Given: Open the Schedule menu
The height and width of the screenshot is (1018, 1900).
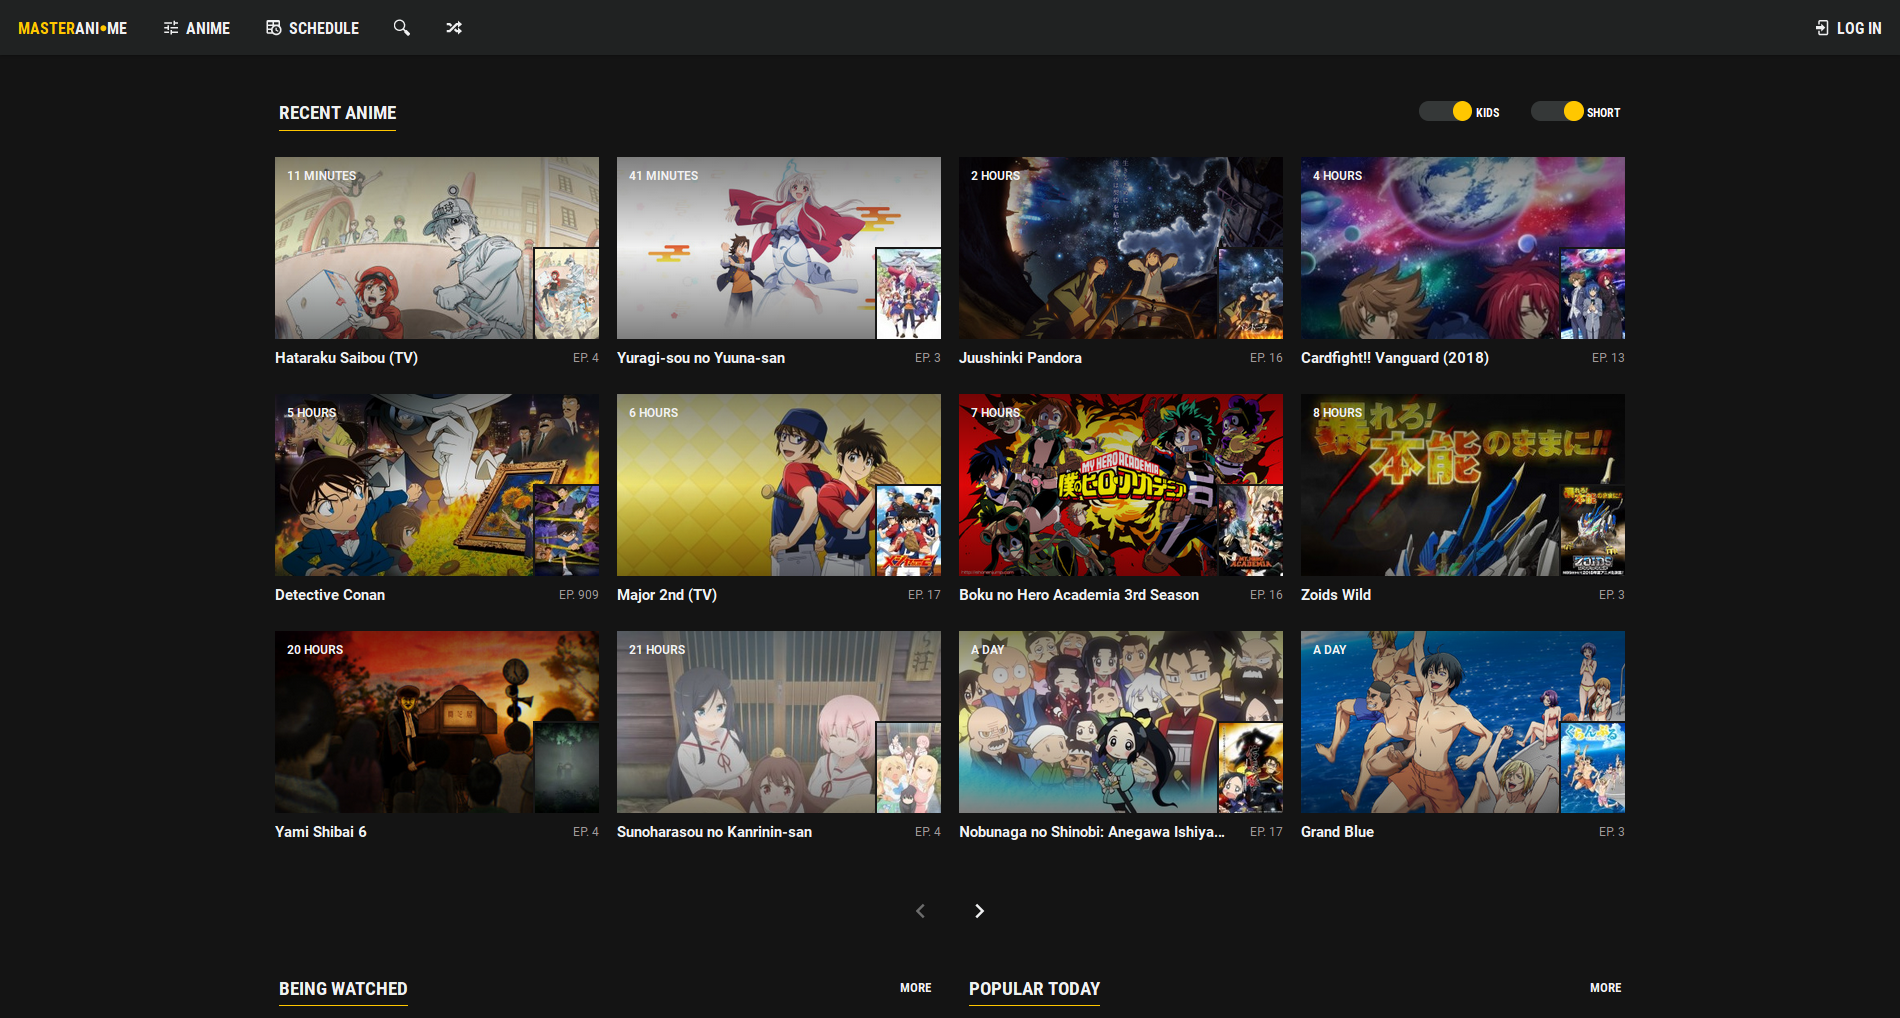Looking at the screenshot, I should 312,28.
